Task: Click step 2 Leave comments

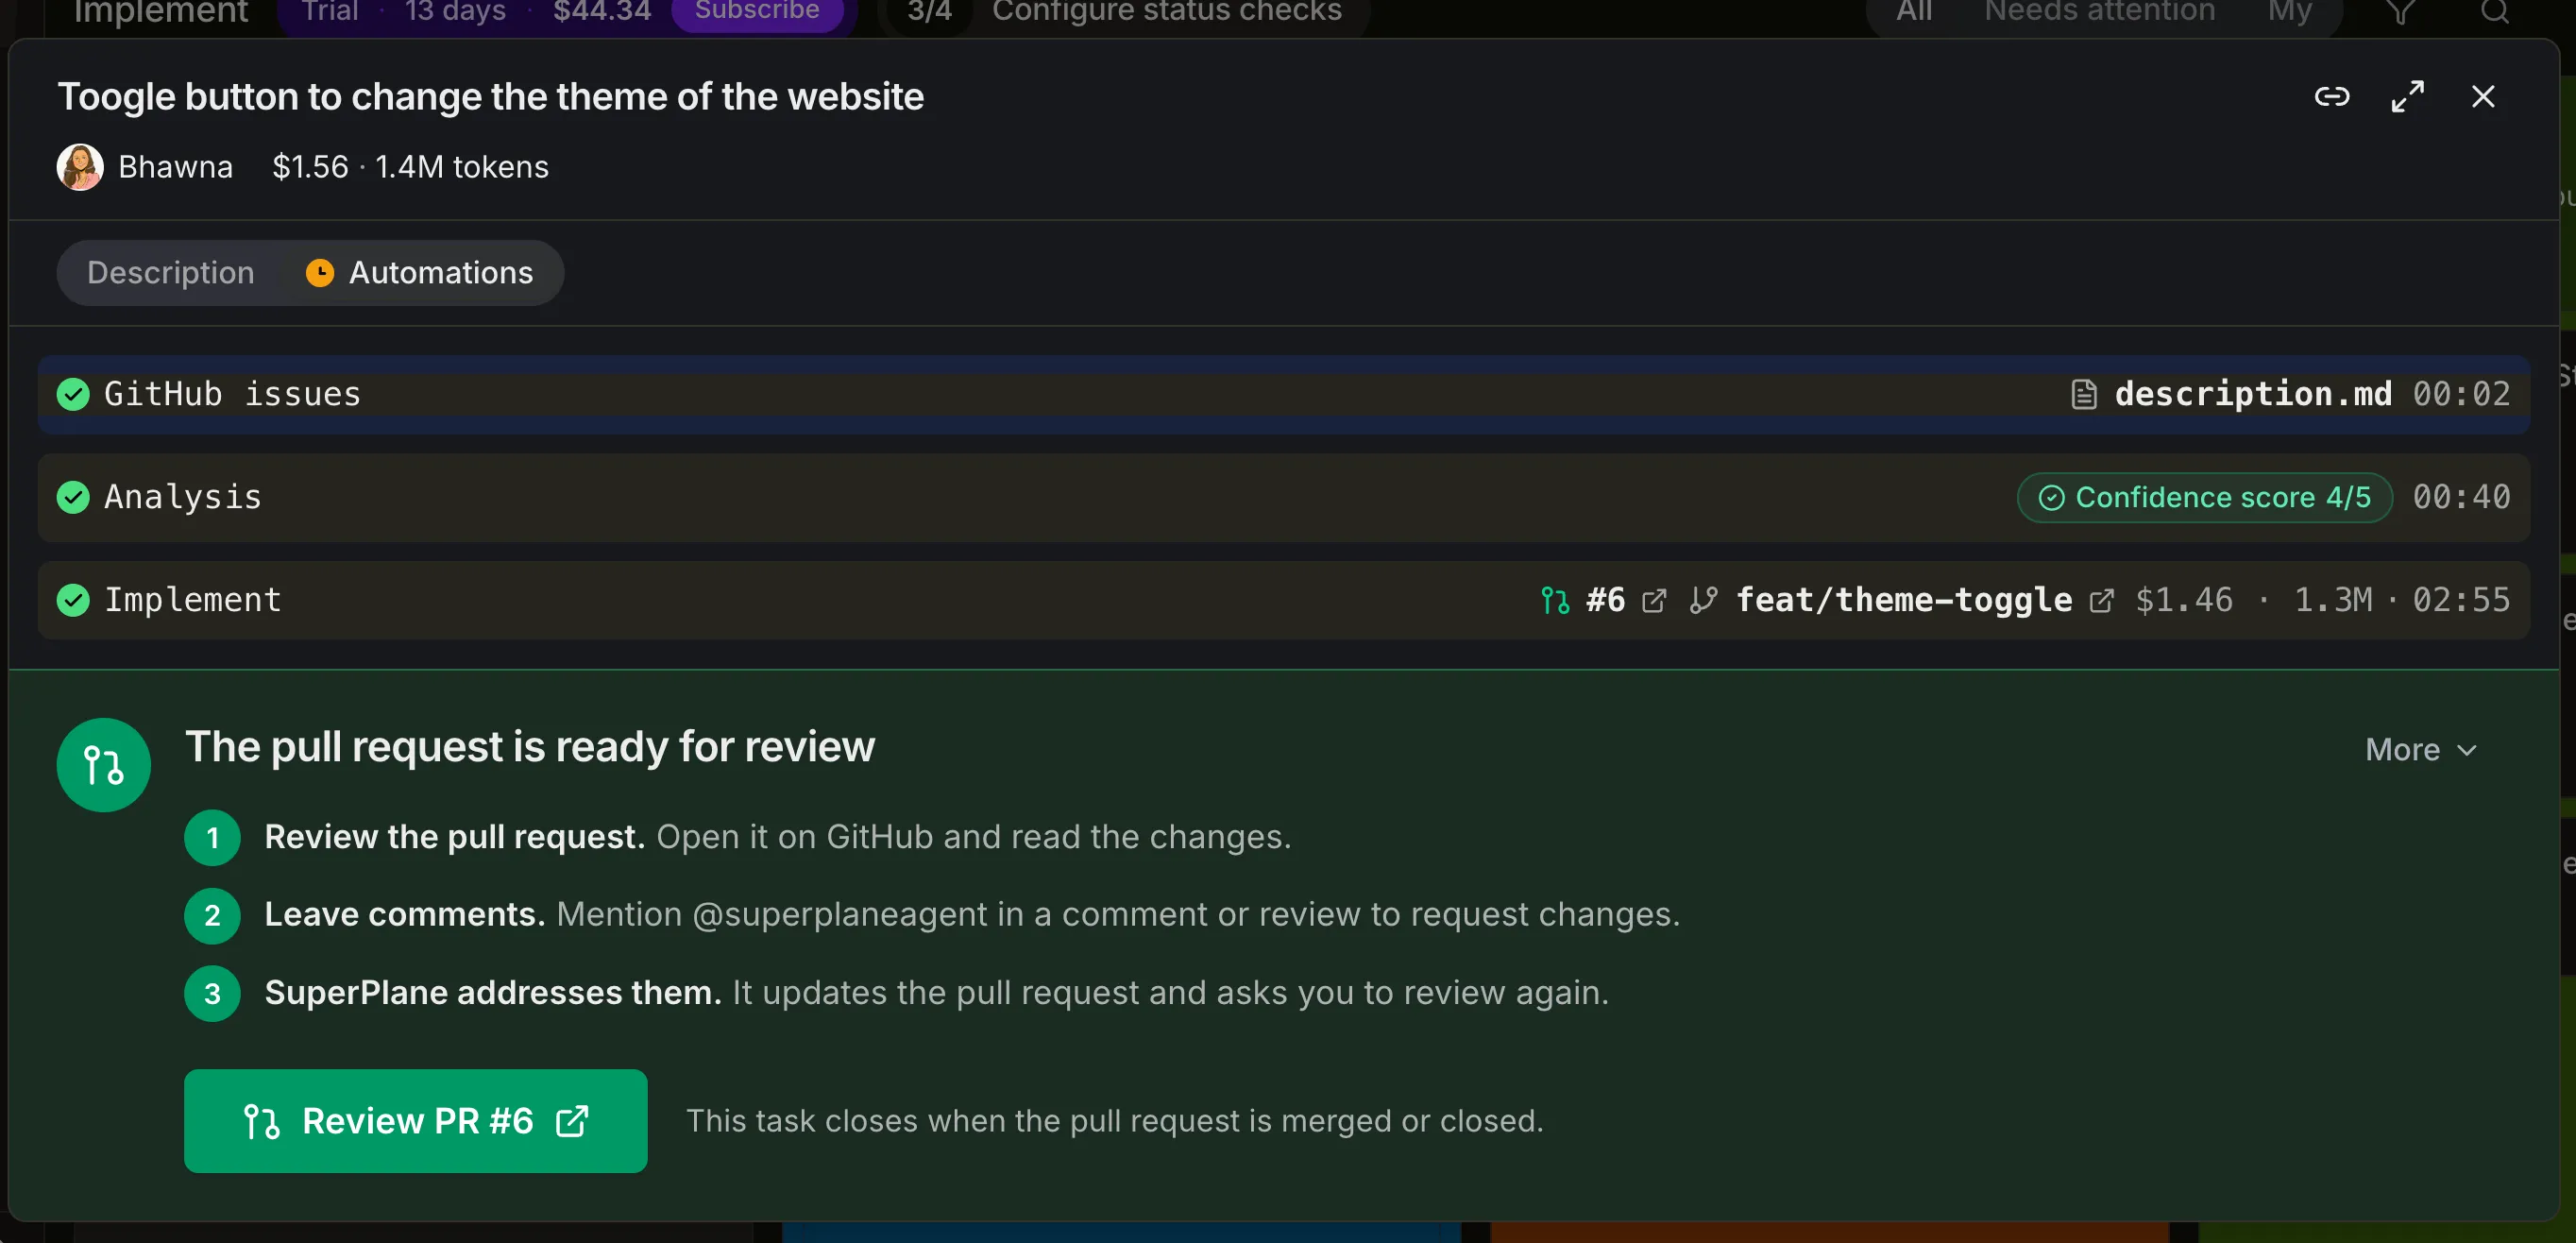Action: 405,915
